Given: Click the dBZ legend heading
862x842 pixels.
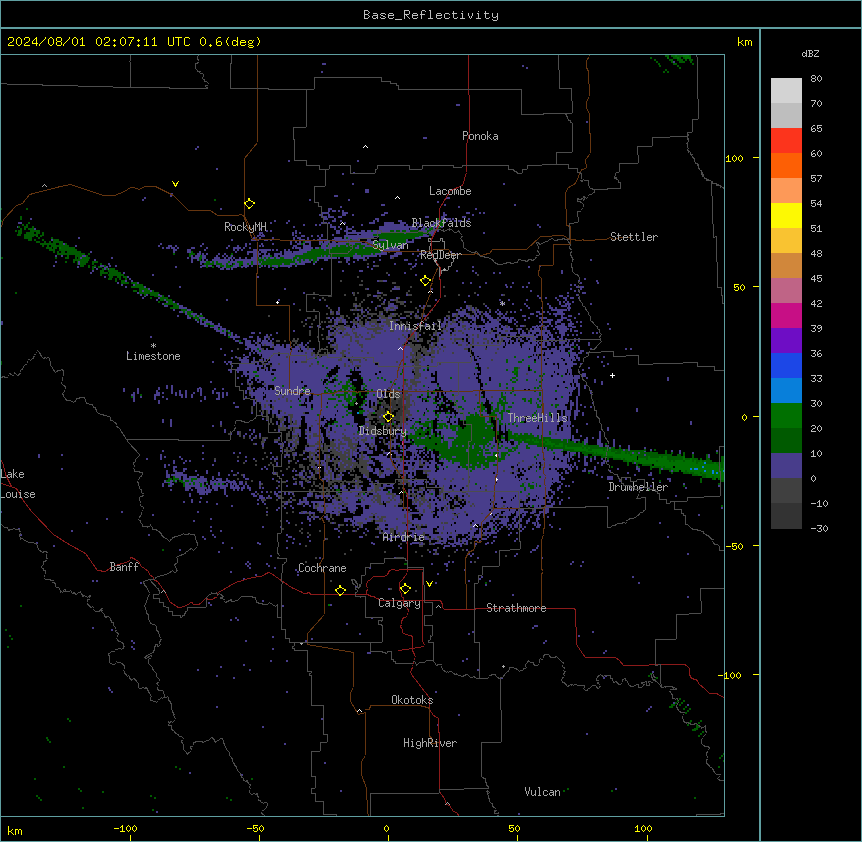Looking at the screenshot, I should tap(810, 54).
